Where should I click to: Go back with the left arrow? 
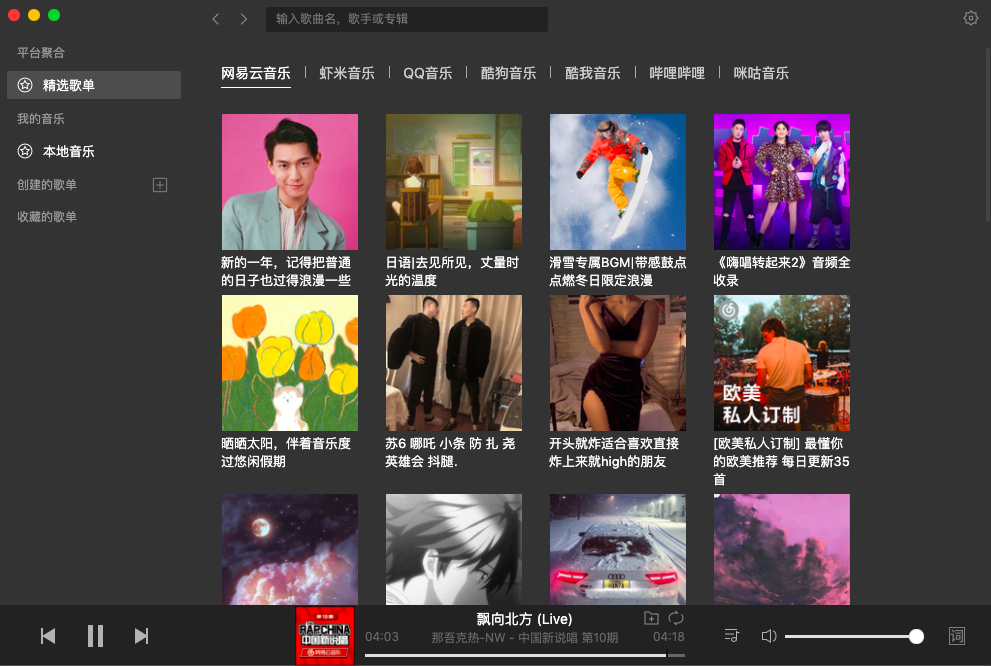pos(216,19)
